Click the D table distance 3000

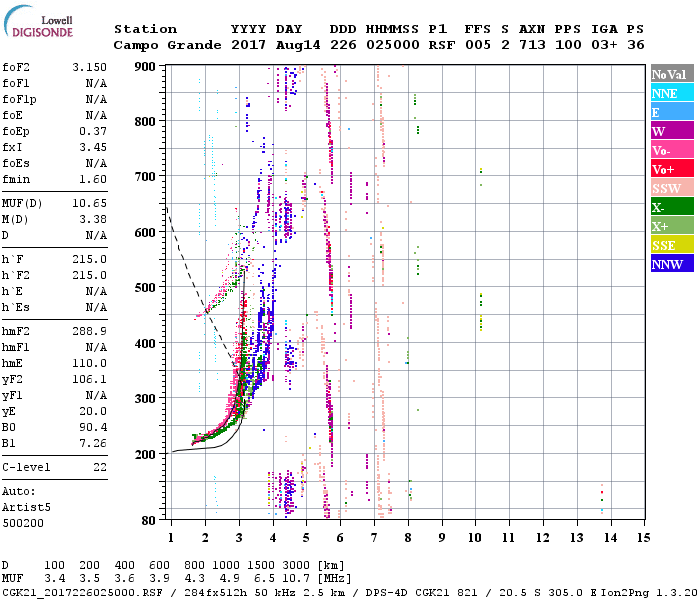click(296, 565)
